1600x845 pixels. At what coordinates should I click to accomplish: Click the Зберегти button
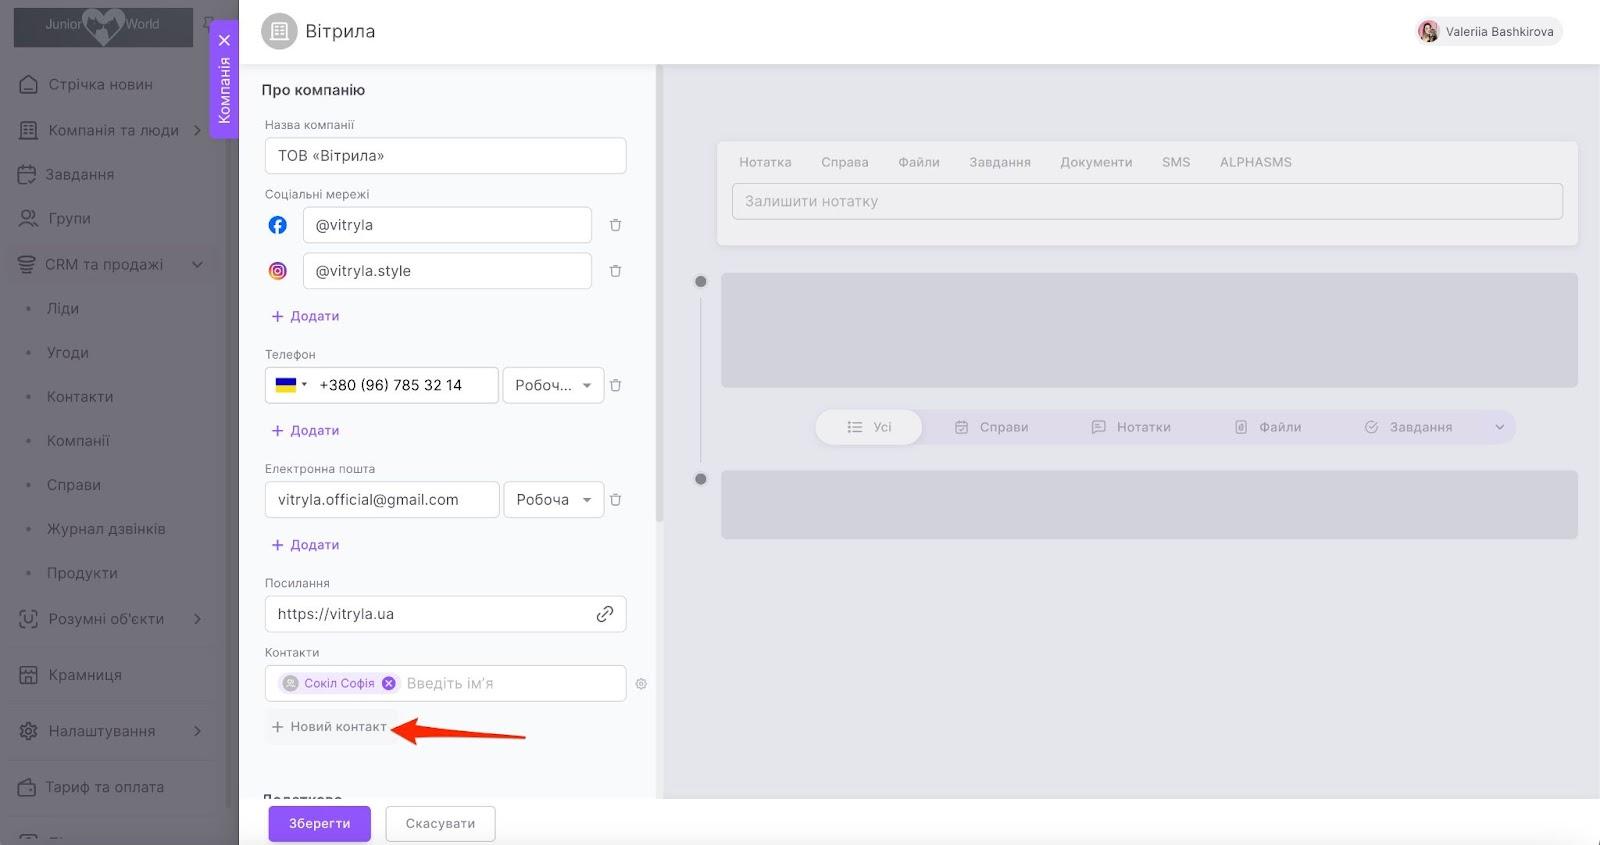pyautogui.click(x=319, y=824)
